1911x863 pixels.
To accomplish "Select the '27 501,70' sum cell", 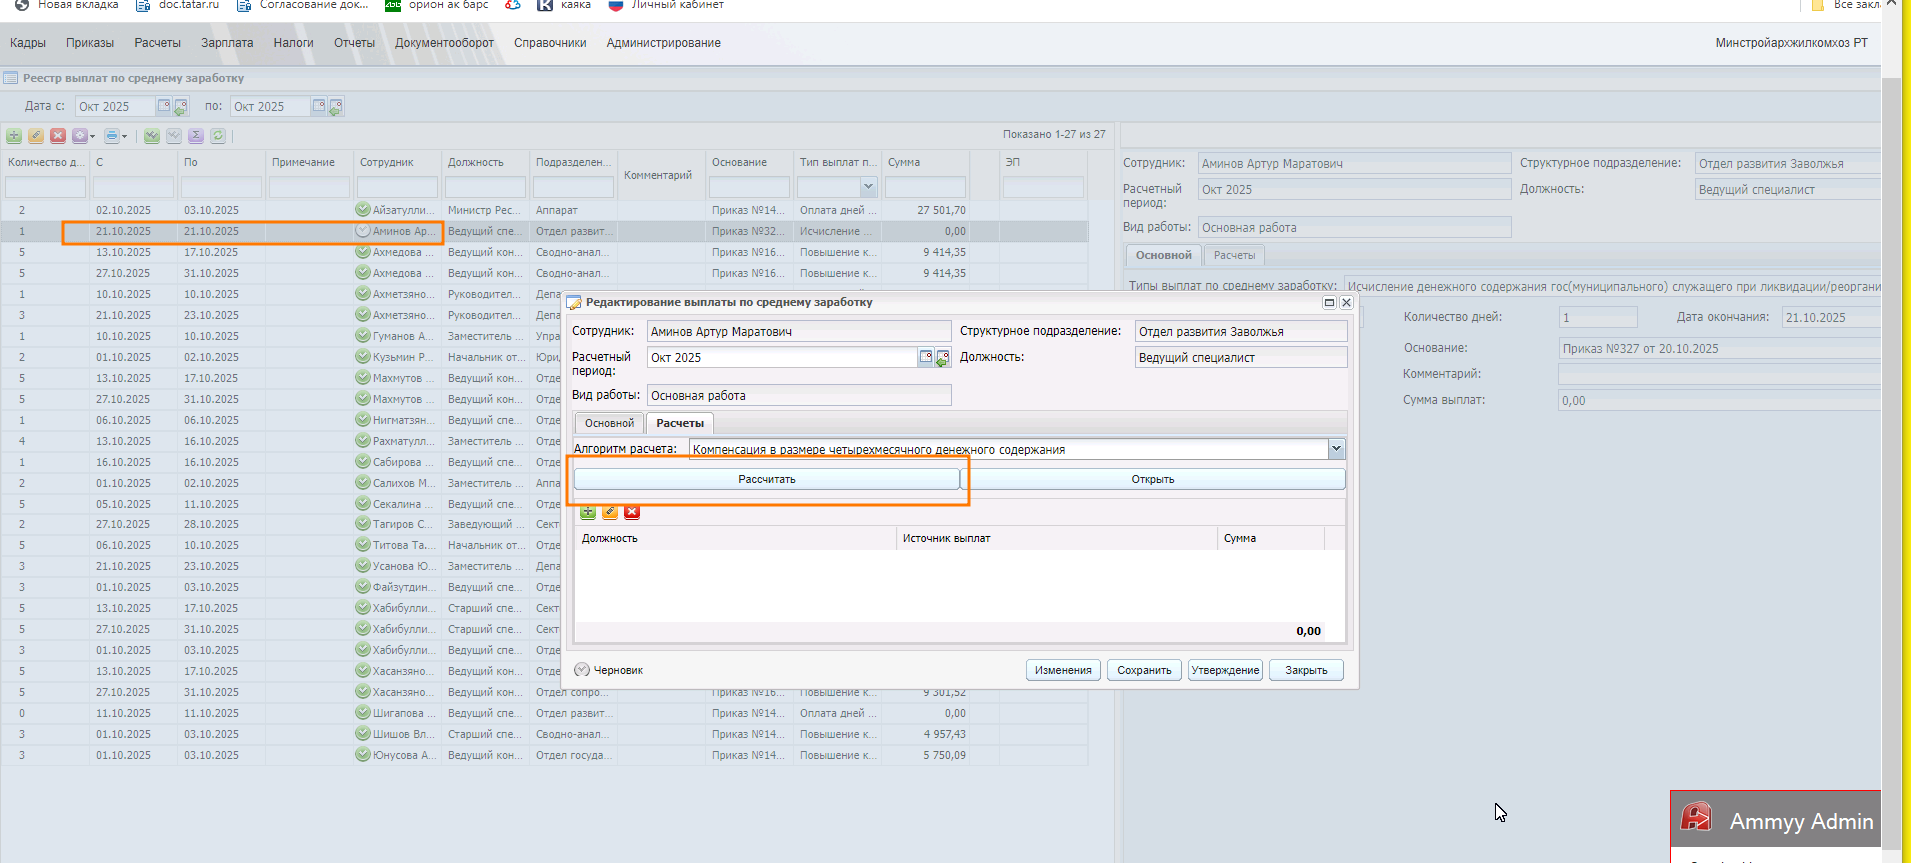I will tap(926, 210).
